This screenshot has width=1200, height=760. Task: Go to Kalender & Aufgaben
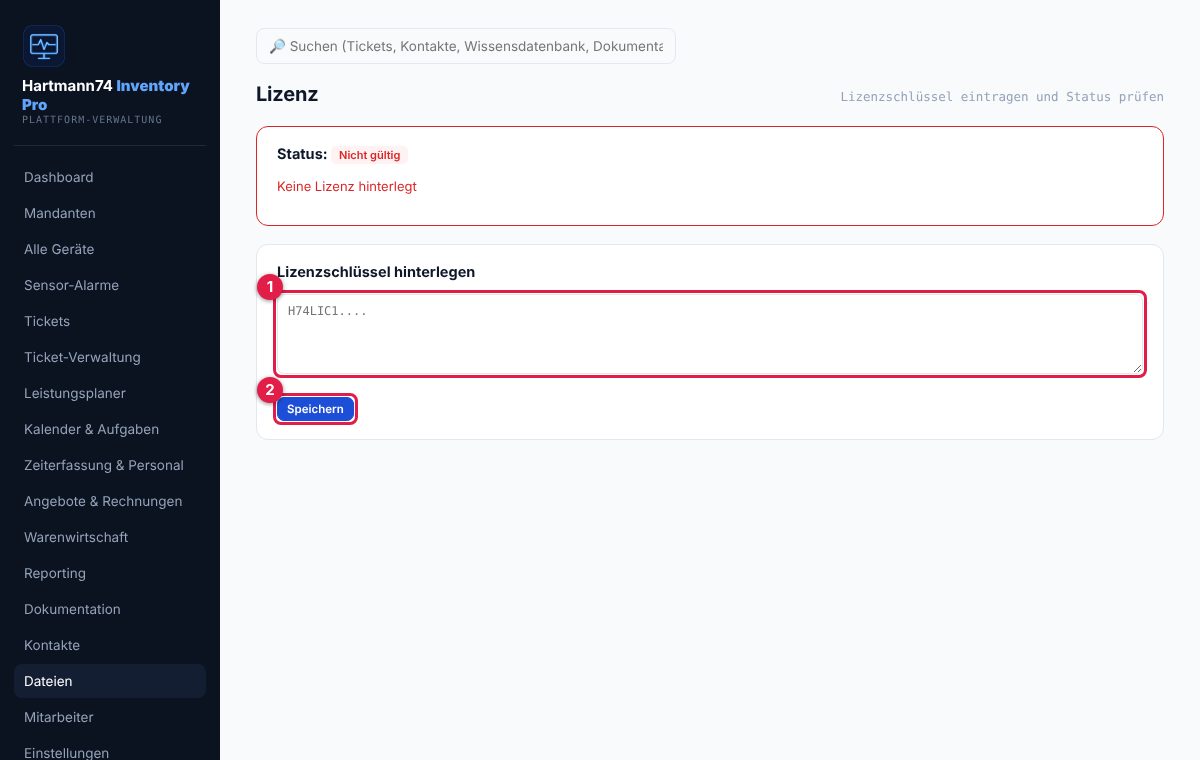click(x=110, y=429)
